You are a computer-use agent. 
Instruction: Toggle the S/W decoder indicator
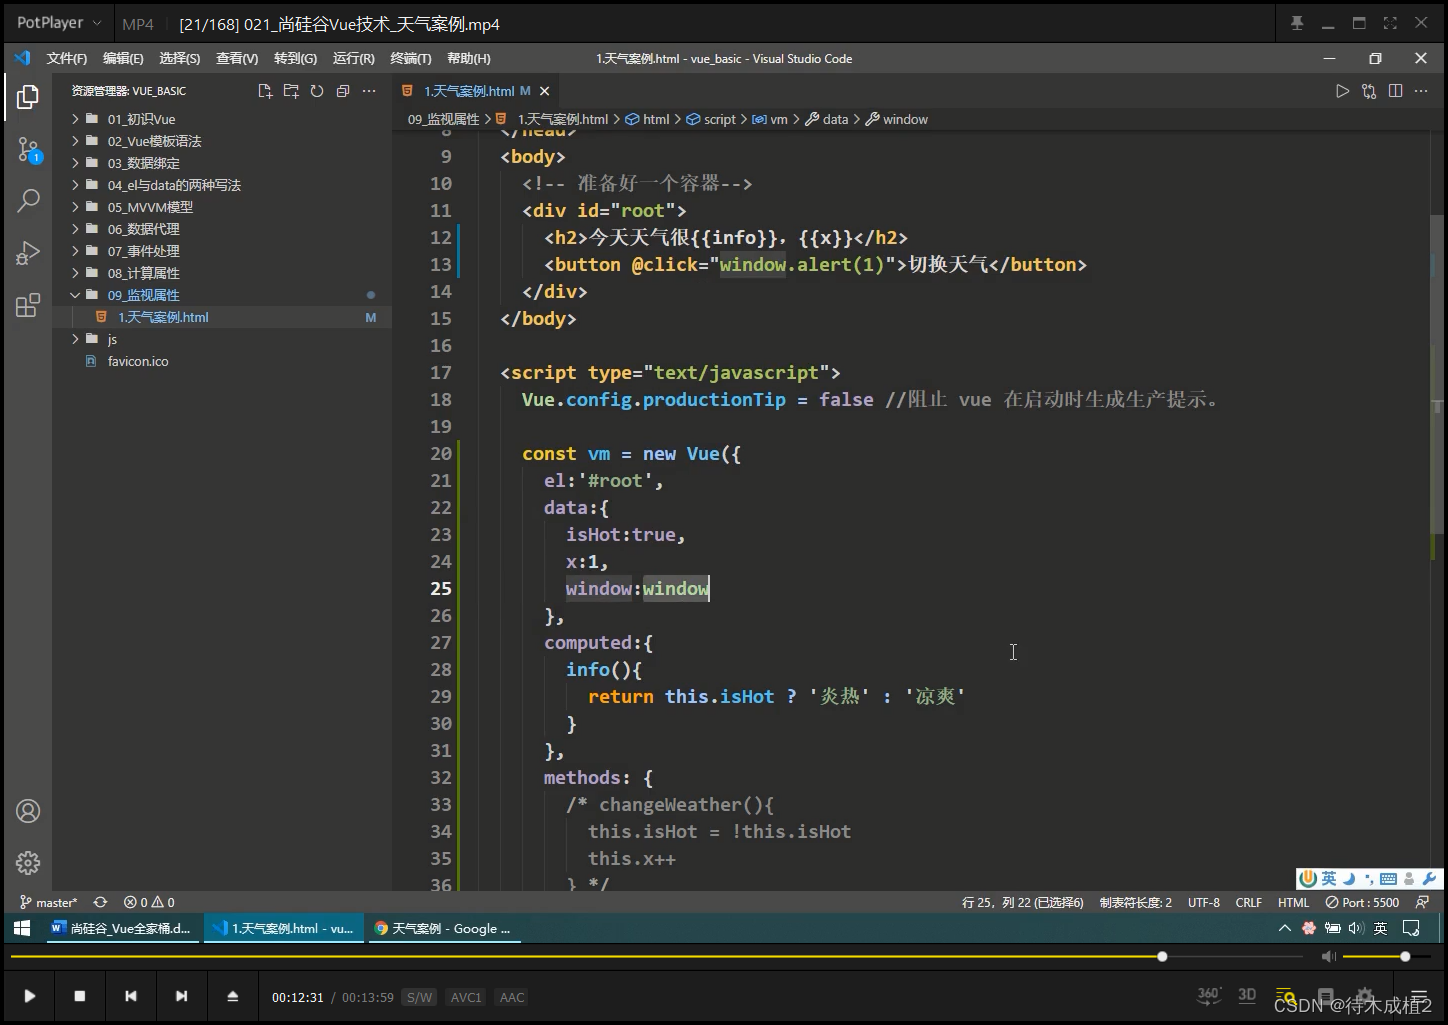click(419, 997)
